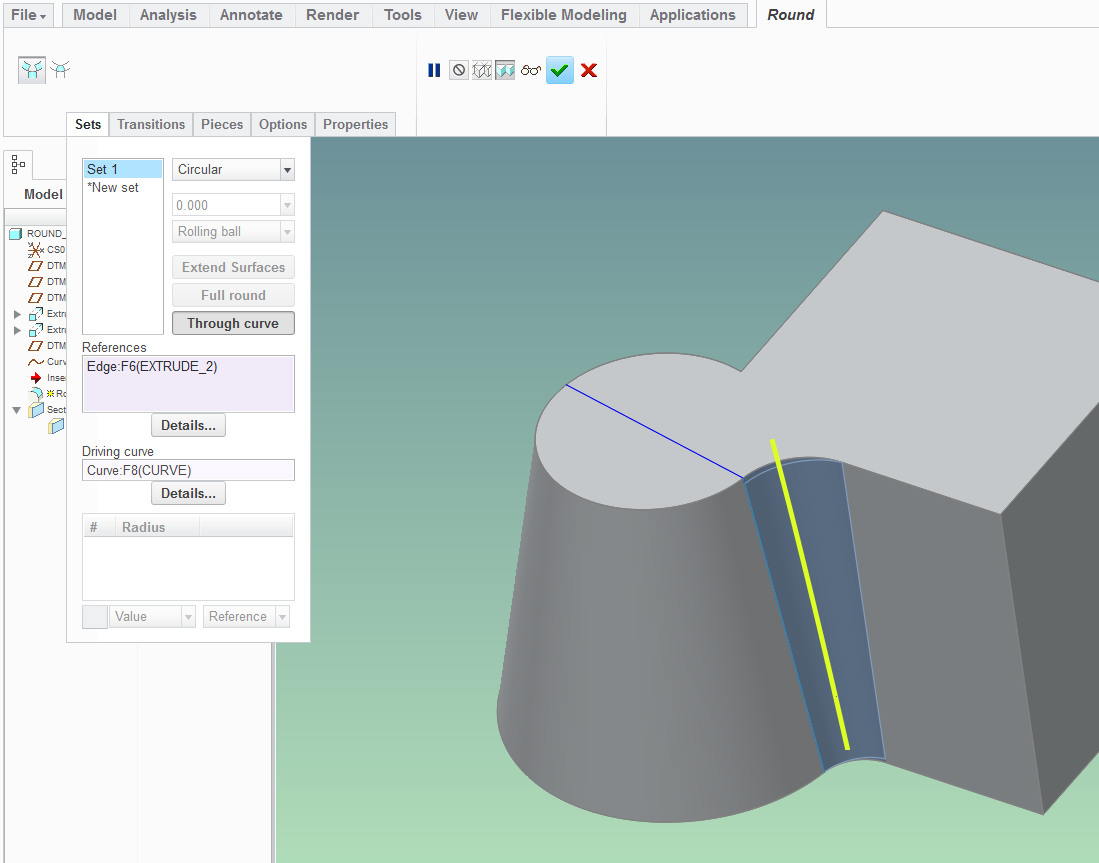This screenshot has width=1099, height=863.
Task: Open the 0.000 radius value dropdown
Action: coord(287,205)
